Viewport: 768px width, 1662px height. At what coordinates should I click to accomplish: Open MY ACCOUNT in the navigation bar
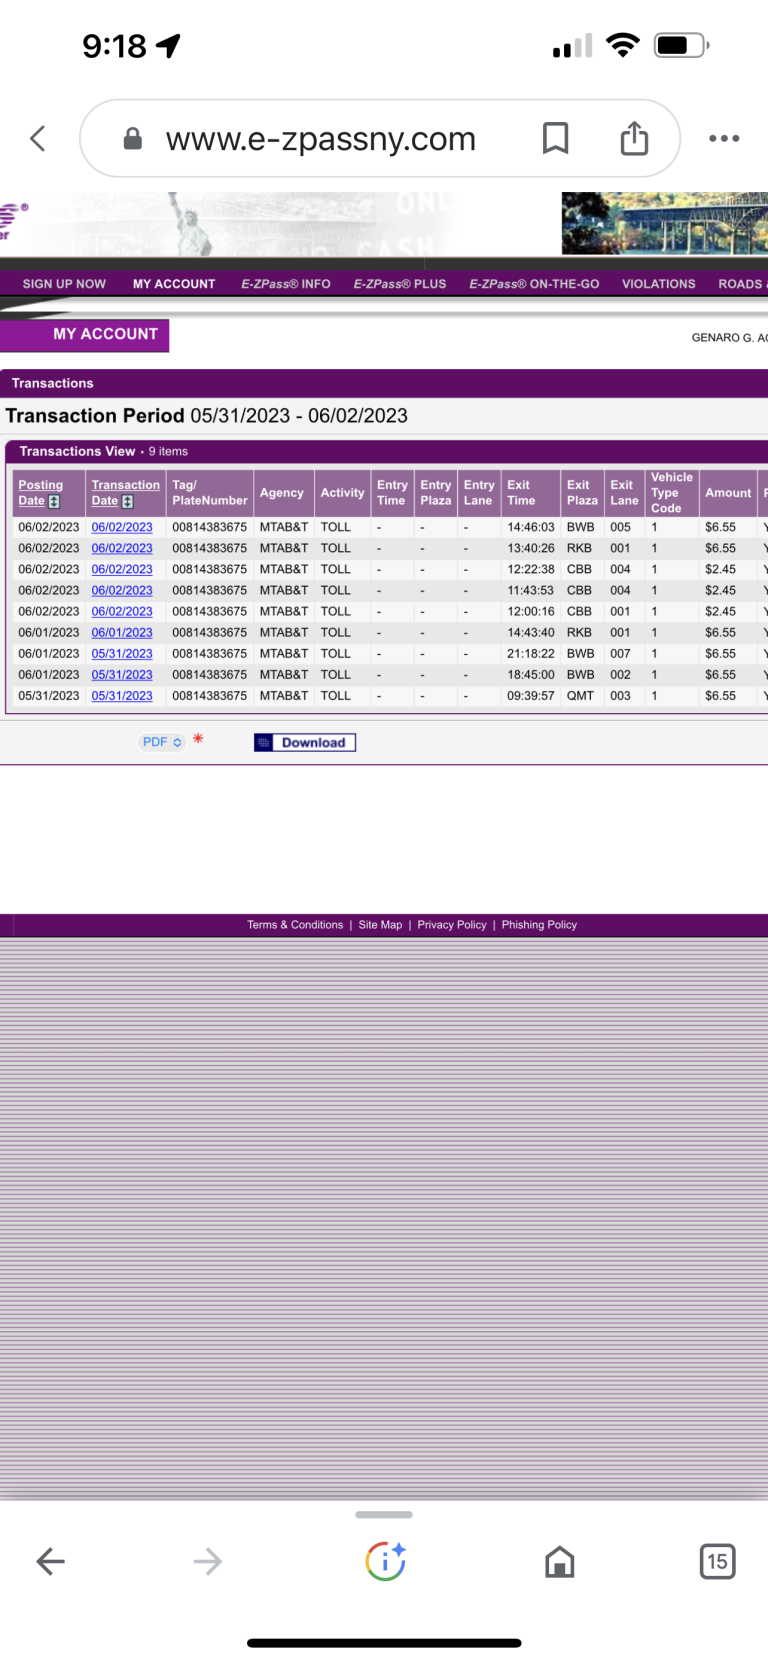pyautogui.click(x=174, y=284)
